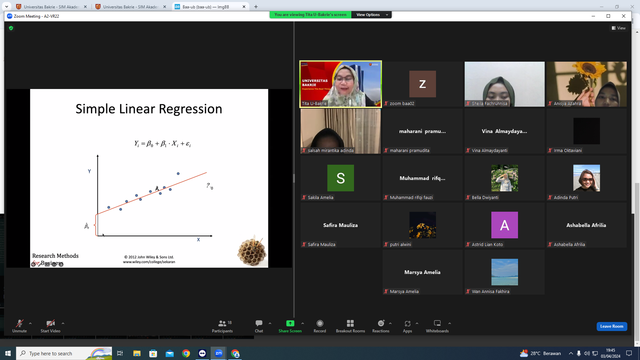Open the View Options dropdown
This screenshot has height=360, width=640.
[371, 15]
